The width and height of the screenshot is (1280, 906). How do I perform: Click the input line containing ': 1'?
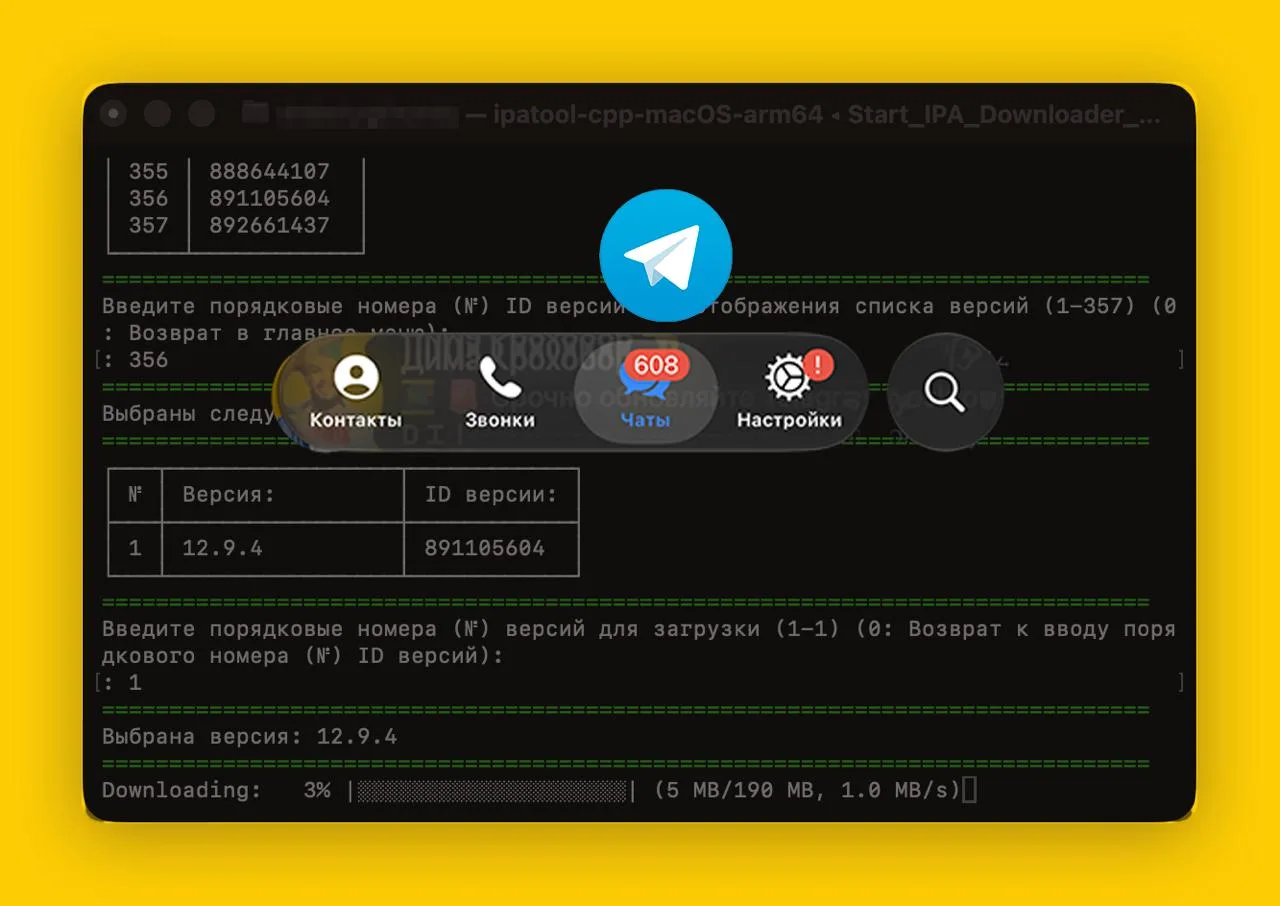point(639,683)
